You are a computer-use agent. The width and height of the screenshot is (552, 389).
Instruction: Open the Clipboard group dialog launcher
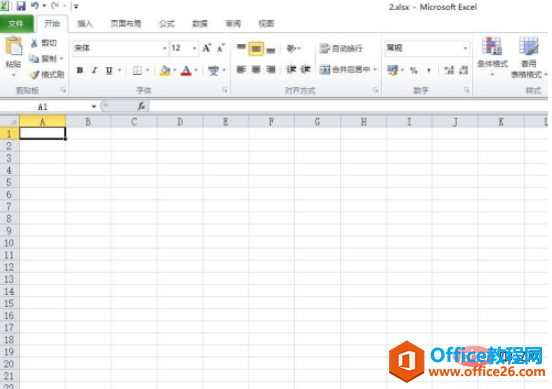pyautogui.click(x=63, y=90)
